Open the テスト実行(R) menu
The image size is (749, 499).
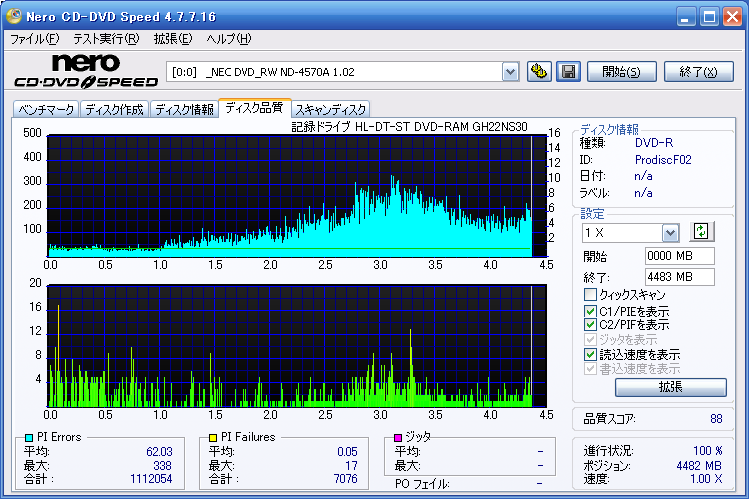[x=106, y=39]
